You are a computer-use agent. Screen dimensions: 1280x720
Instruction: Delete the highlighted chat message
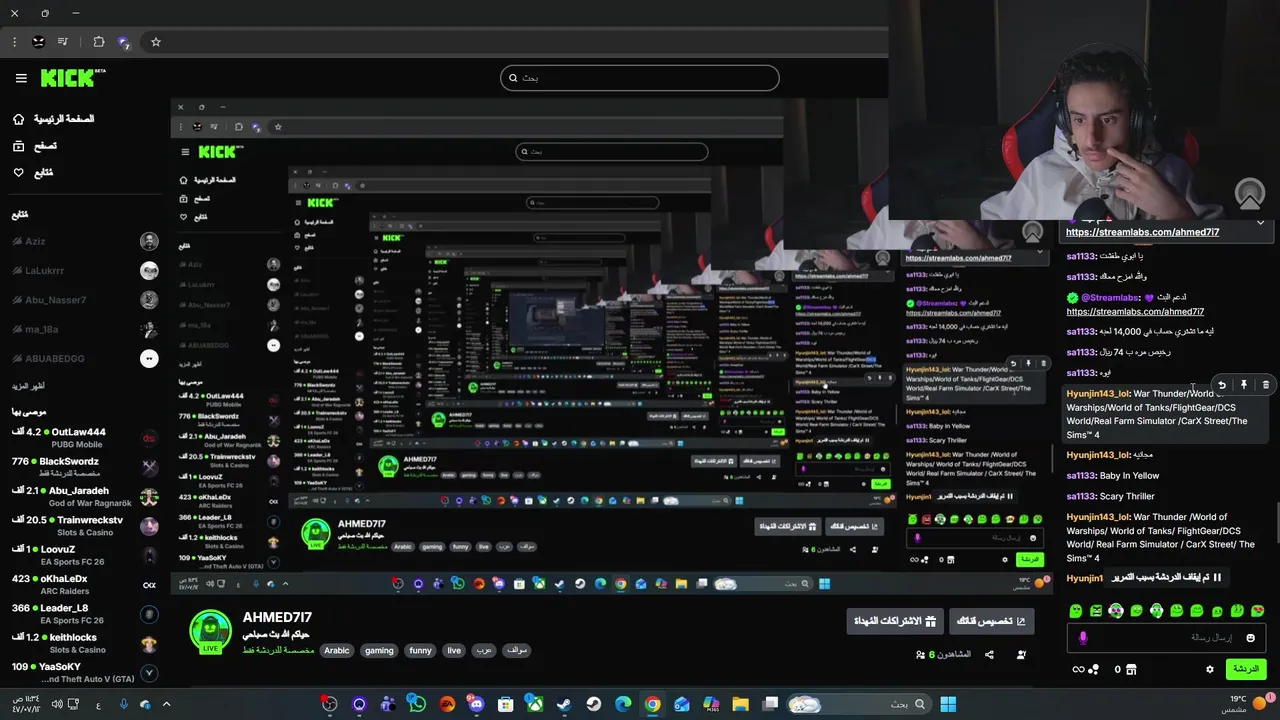pos(1266,384)
